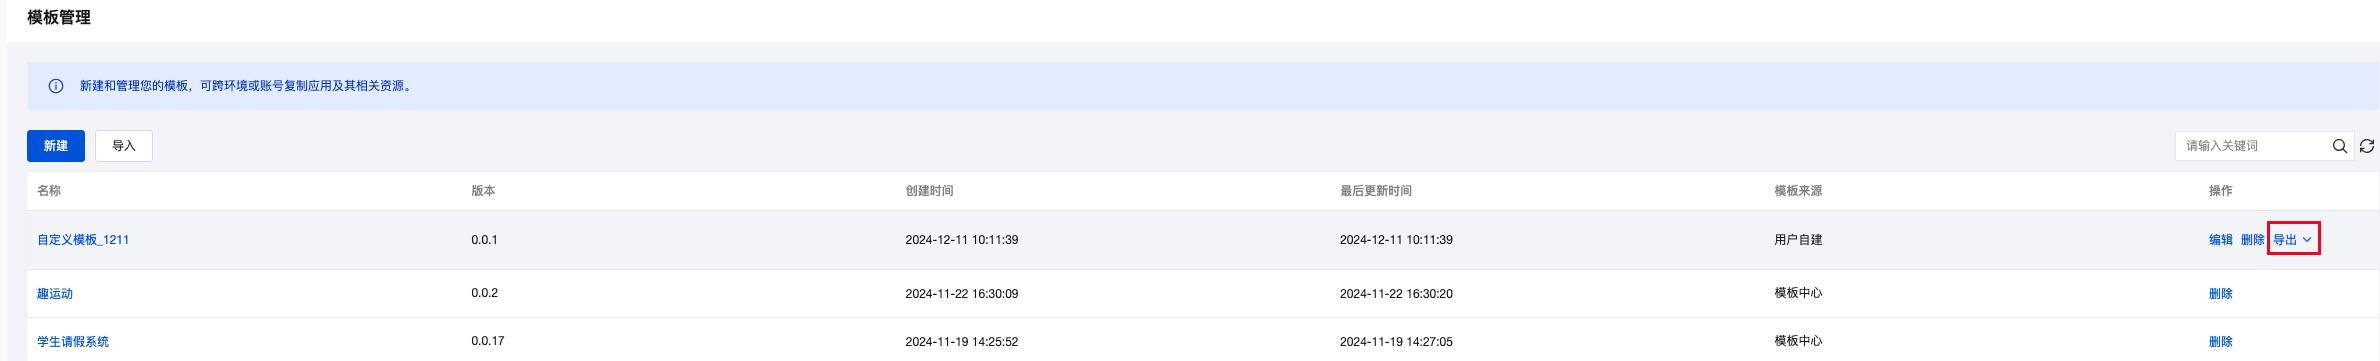Refresh the template list
Image resolution: width=2380 pixels, height=361 pixels.
pyautogui.click(x=2367, y=146)
